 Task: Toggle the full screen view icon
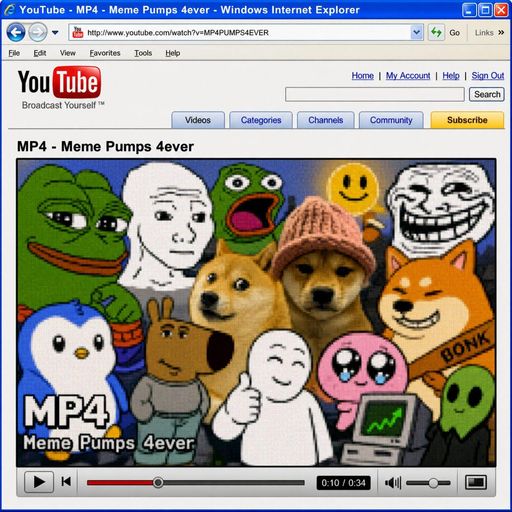pos(476,482)
